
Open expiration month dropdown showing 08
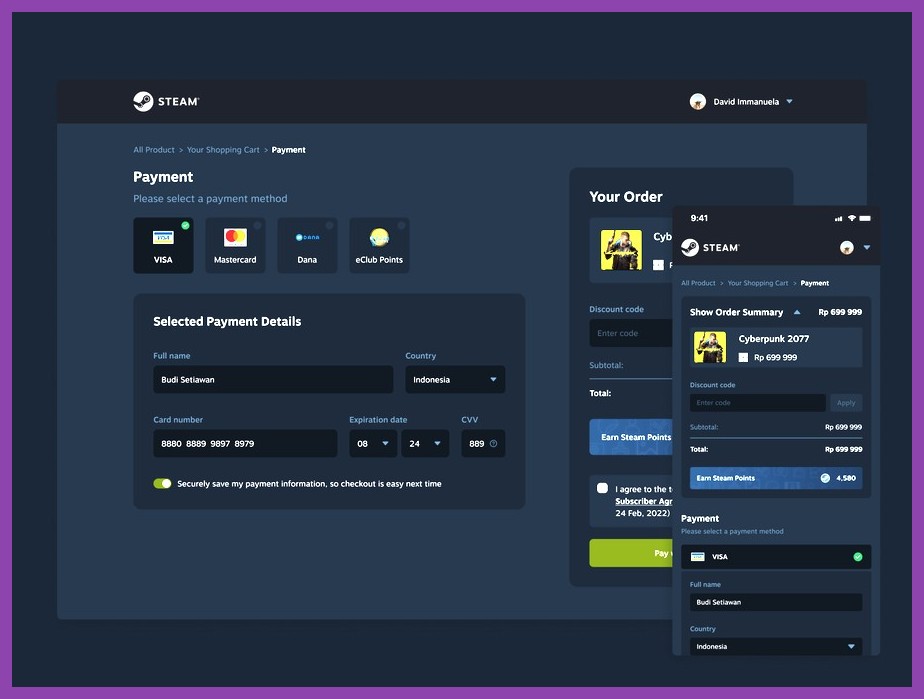coord(373,443)
